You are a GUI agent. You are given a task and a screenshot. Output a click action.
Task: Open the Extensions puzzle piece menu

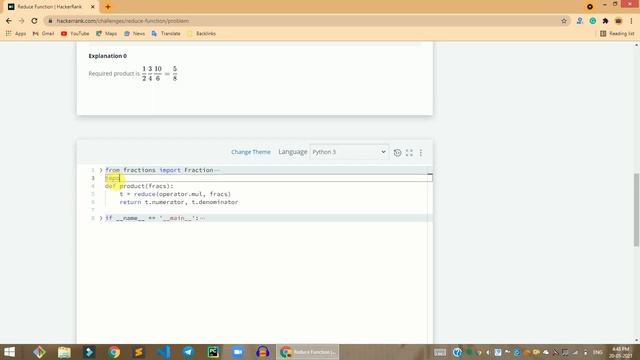[x=605, y=21]
